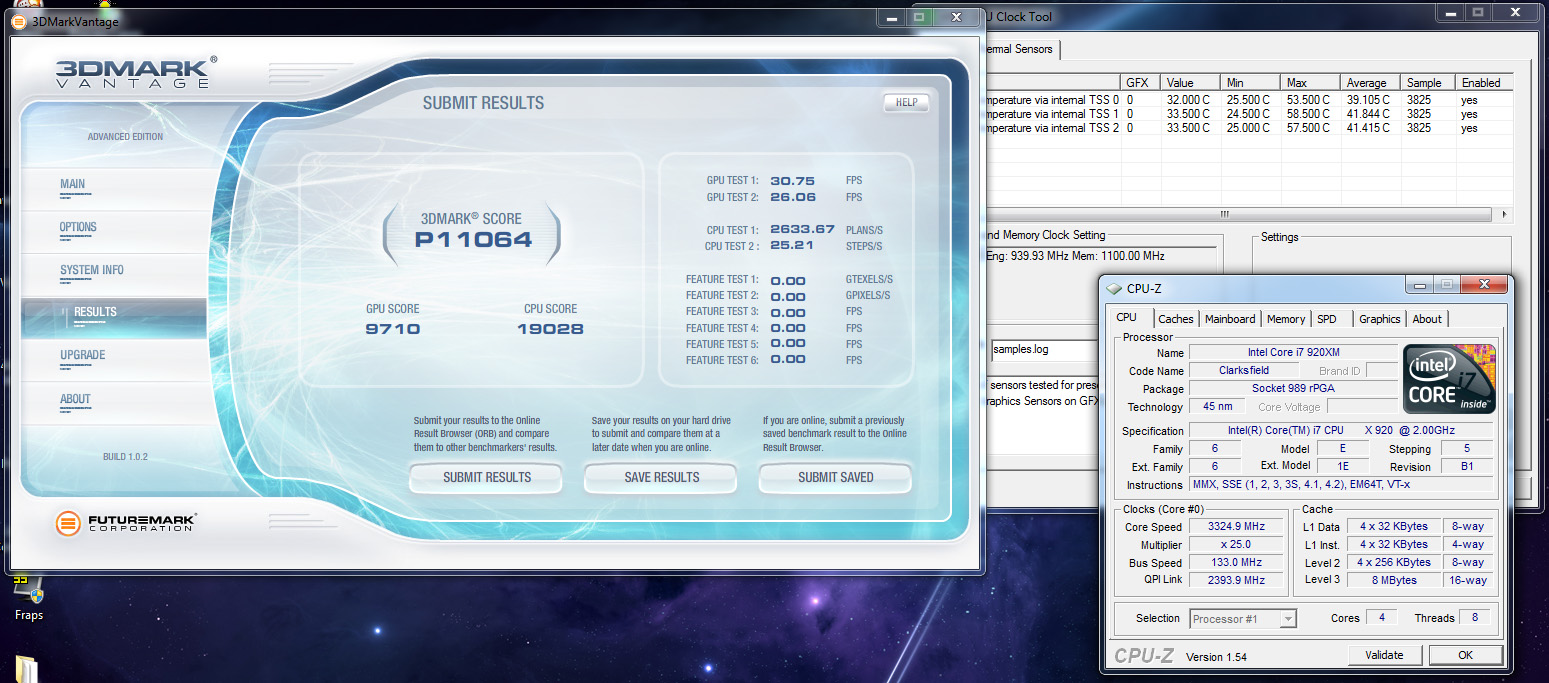Click CPU Test 1 result 2633.67
1549x683 pixels.
802,229
